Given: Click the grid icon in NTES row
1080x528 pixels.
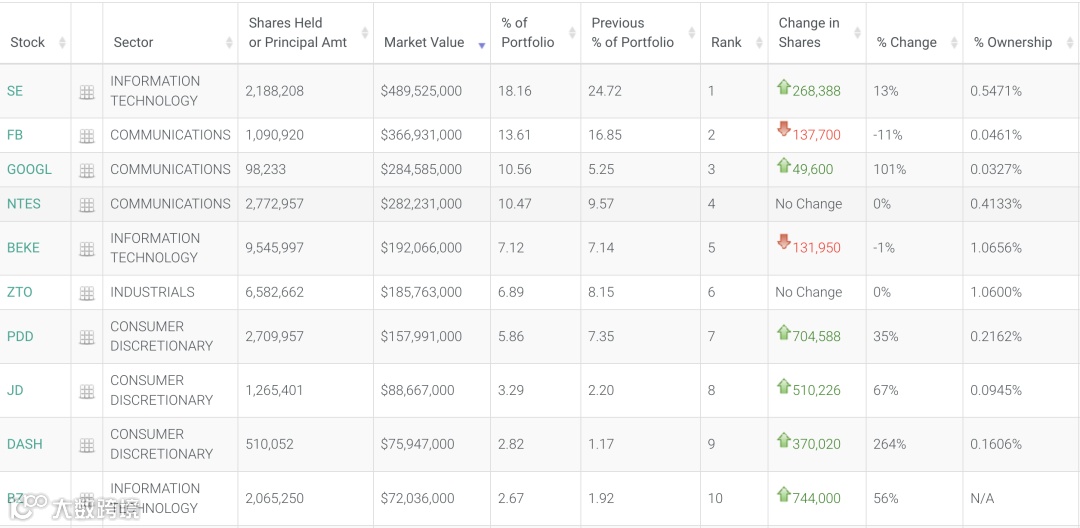Looking at the screenshot, I should [87, 205].
